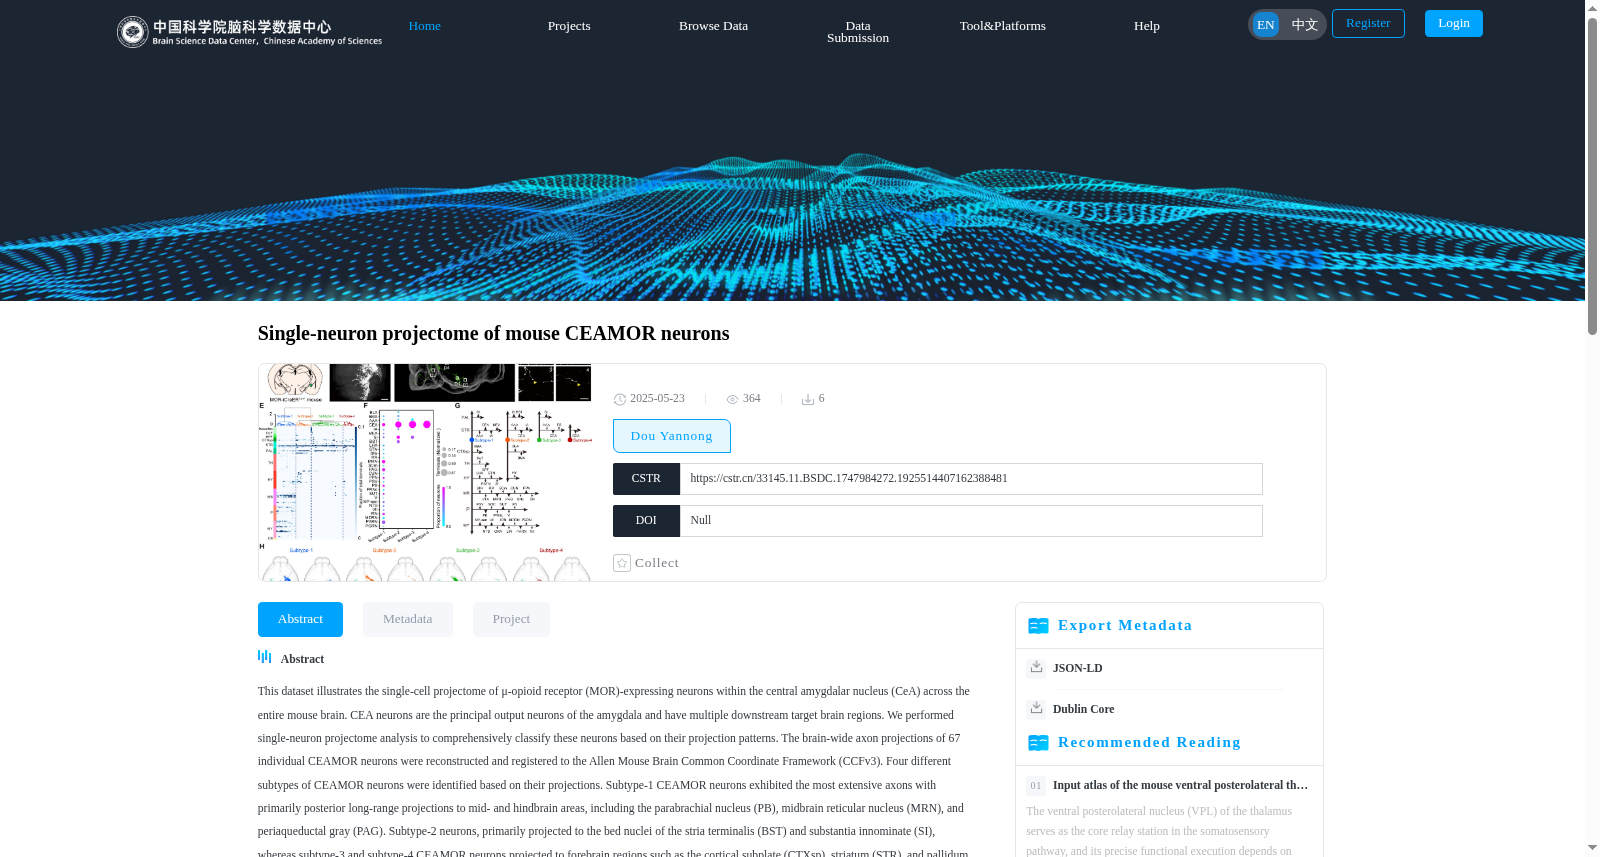Click the DOI field showing Null
Image resolution: width=1600 pixels, height=857 pixels.
coord(971,521)
